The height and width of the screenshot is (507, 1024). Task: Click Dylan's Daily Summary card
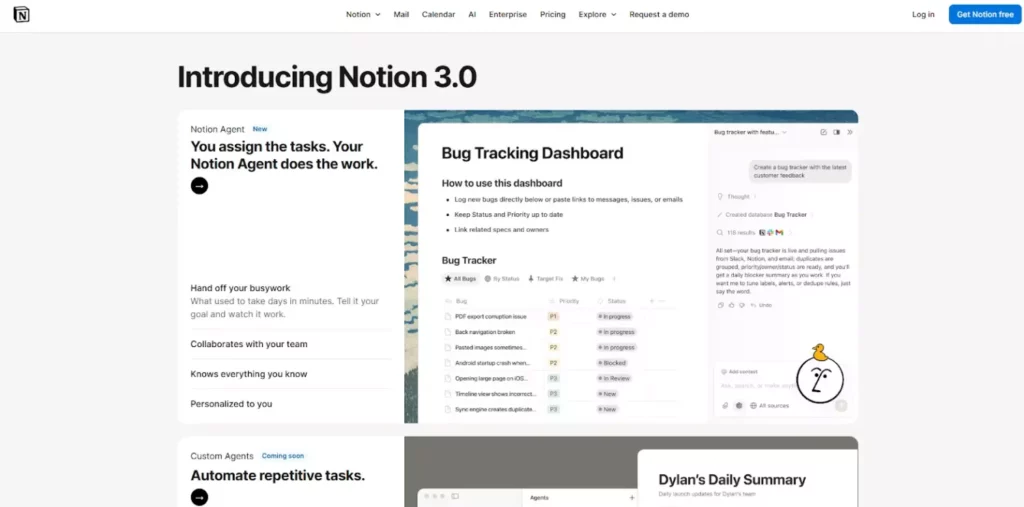point(747,478)
